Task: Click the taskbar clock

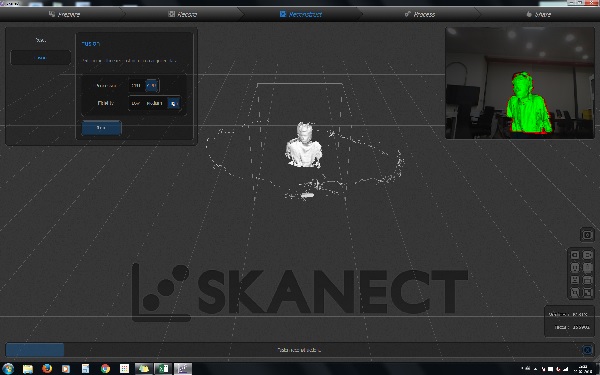Action: (x=584, y=369)
